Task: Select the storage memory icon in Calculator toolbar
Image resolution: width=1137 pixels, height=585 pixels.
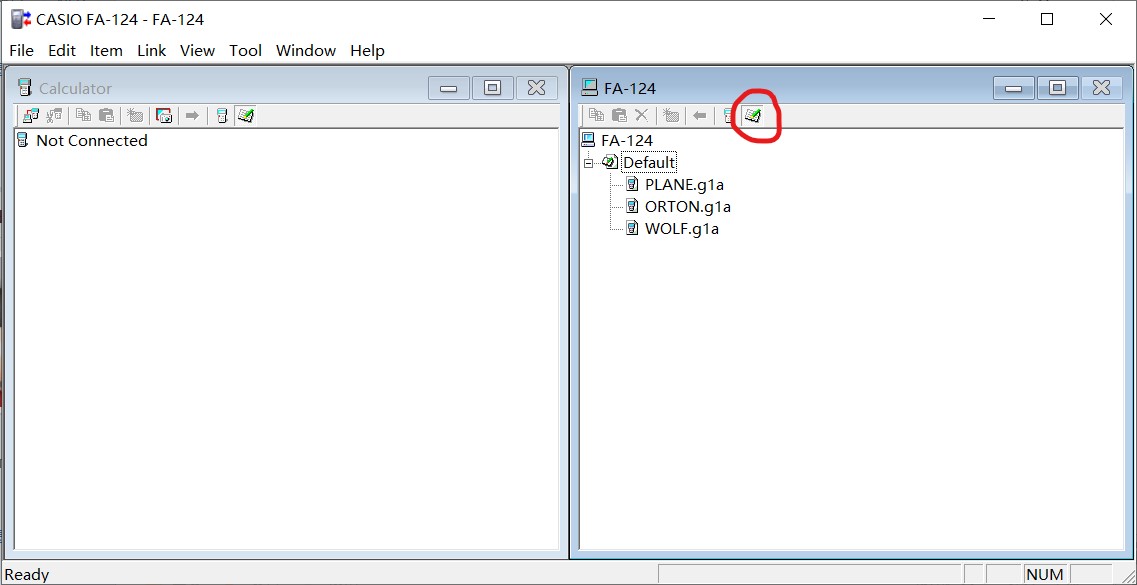Action: click(x=245, y=115)
